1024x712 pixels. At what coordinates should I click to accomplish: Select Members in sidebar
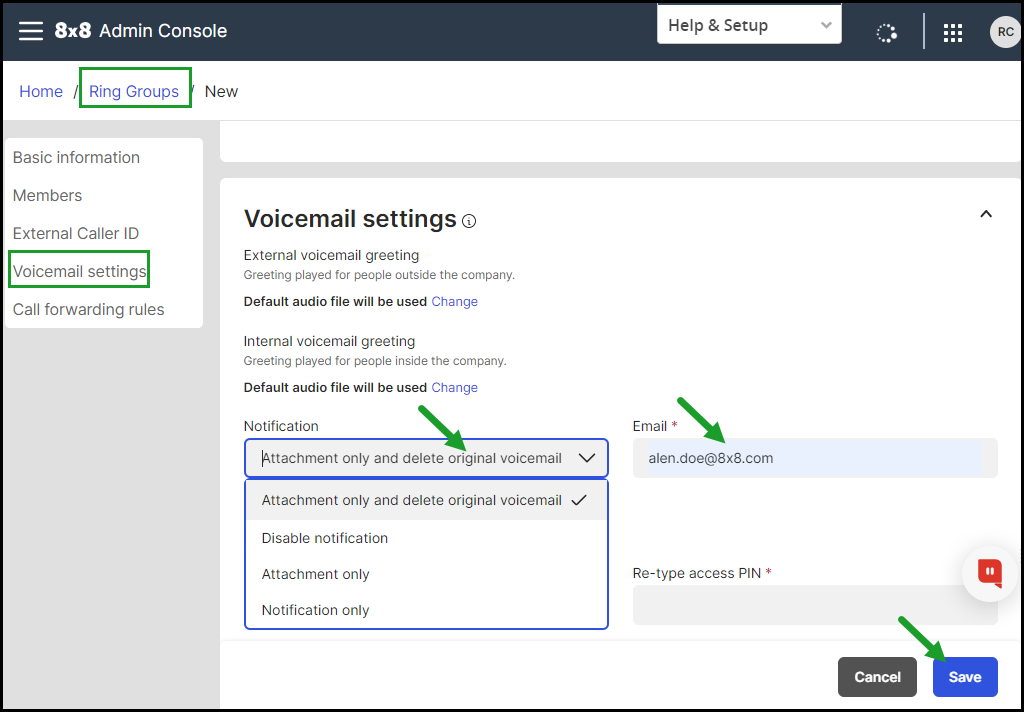[48, 195]
